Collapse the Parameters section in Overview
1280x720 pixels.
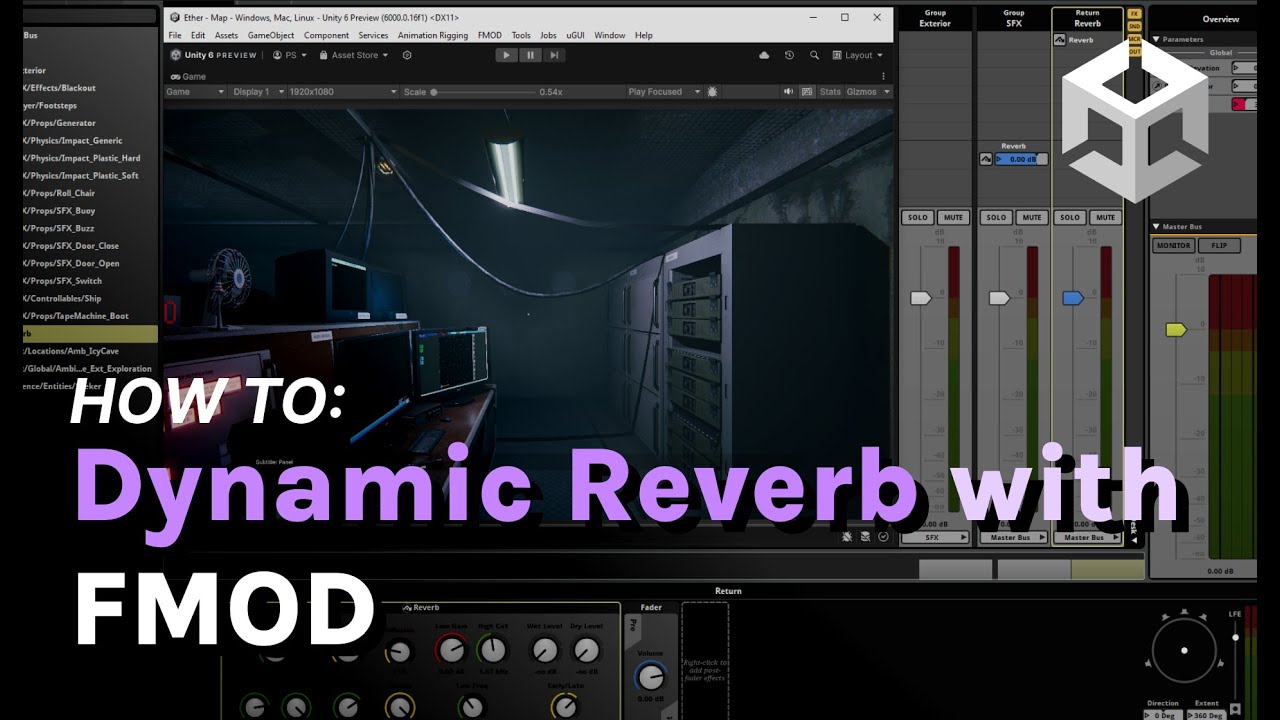pyautogui.click(x=1157, y=40)
